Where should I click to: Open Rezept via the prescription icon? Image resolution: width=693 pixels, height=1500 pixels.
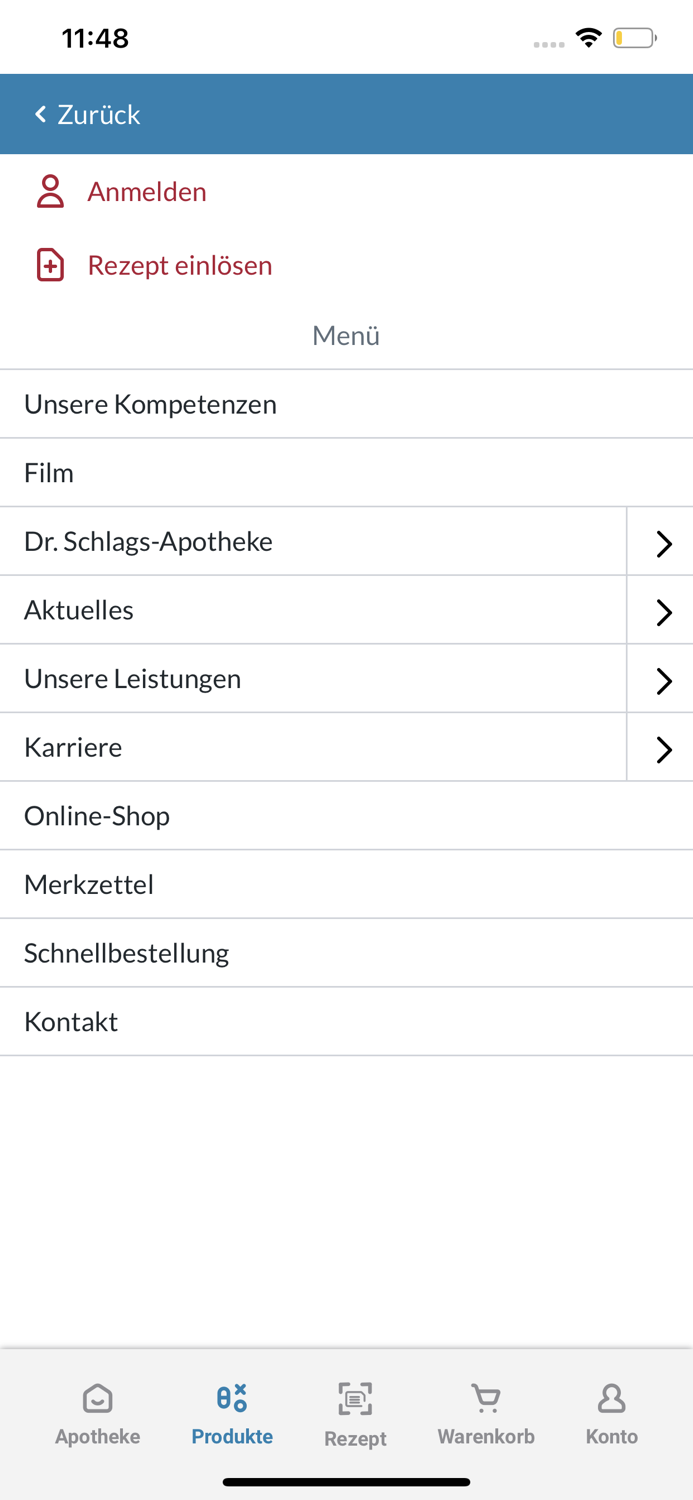355,1399
